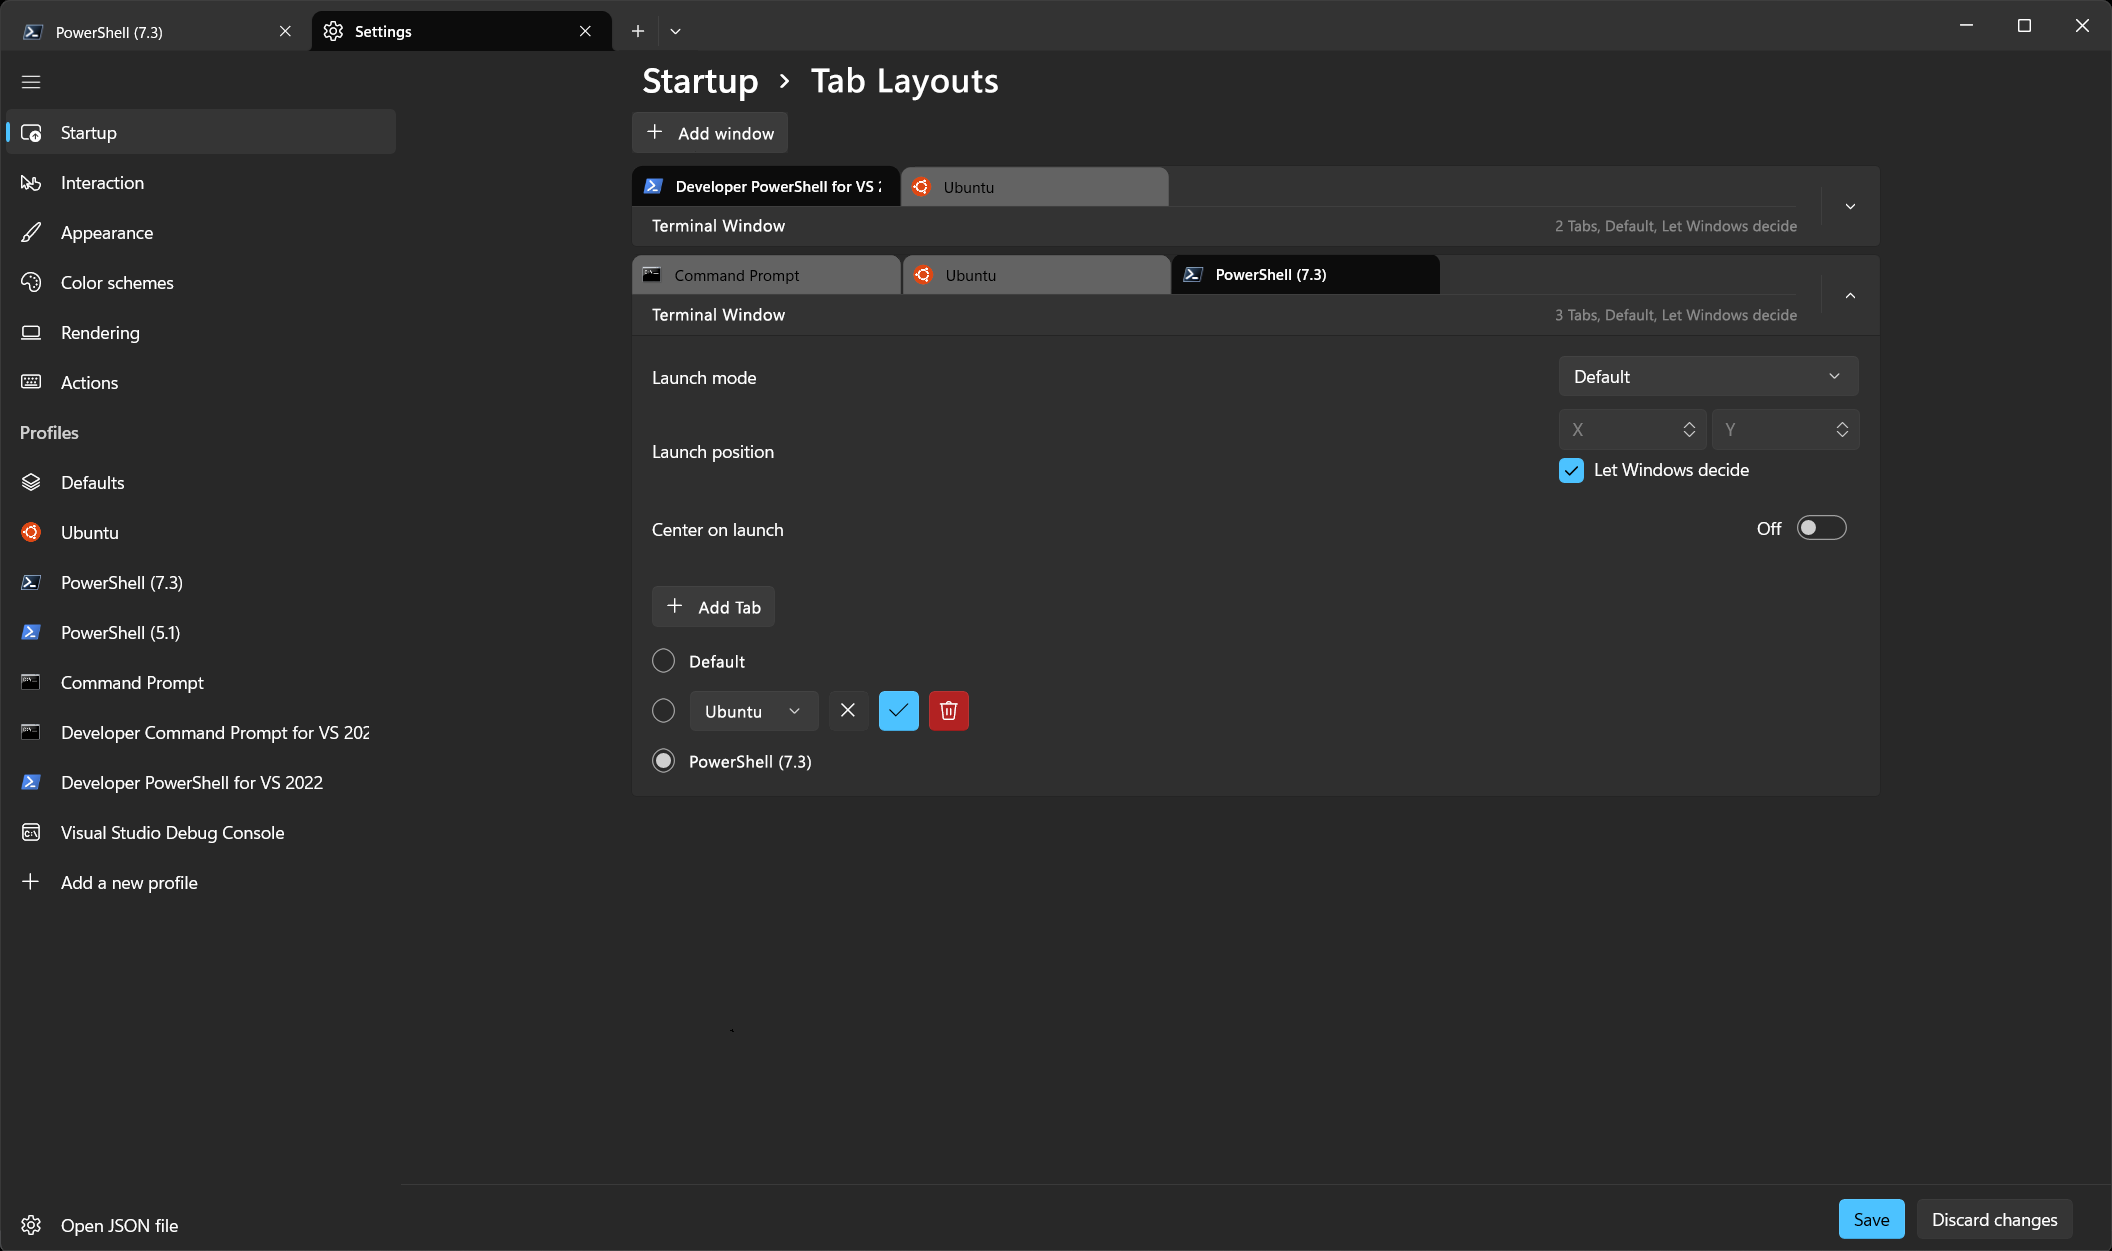Switch to the PowerShell (7.3) terminal tab
Image resolution: width=2112 pixels, height=1251 pixels.
coord(1304,274)
